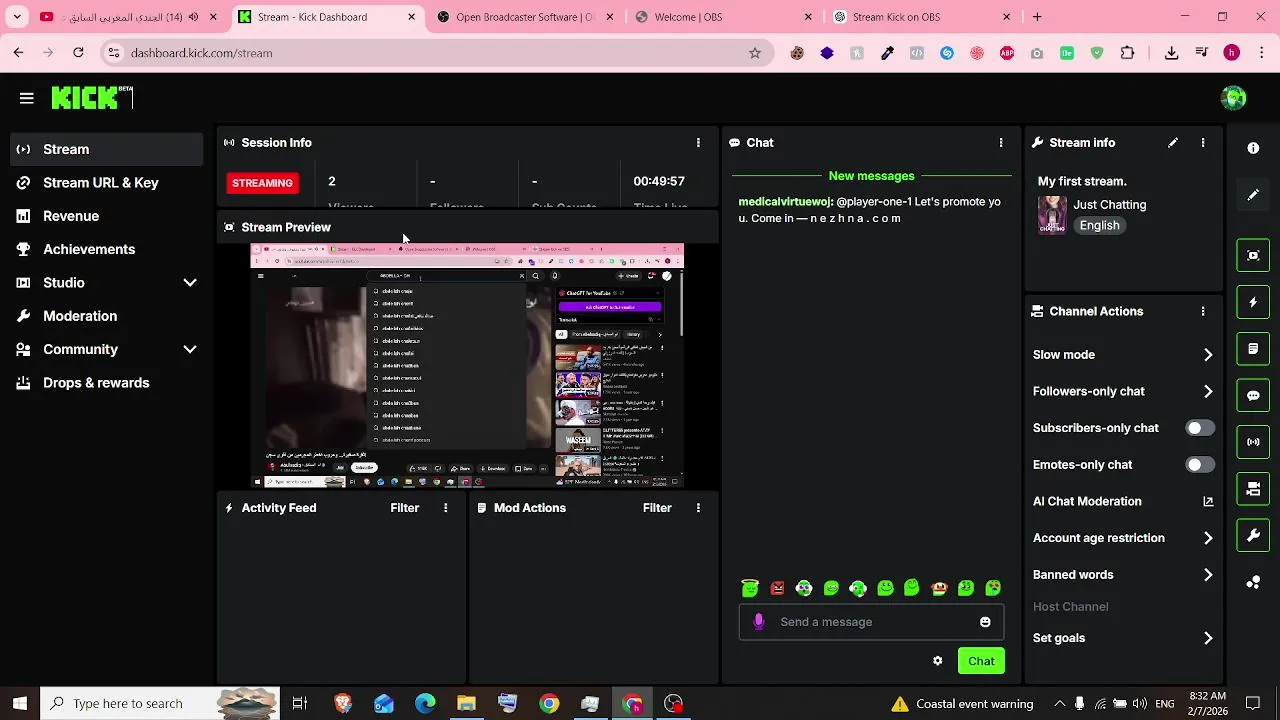Screen dimensions: 1280x720
Task: Open the user profile avatar in Kick header
Action: (x=1233, y=98)
